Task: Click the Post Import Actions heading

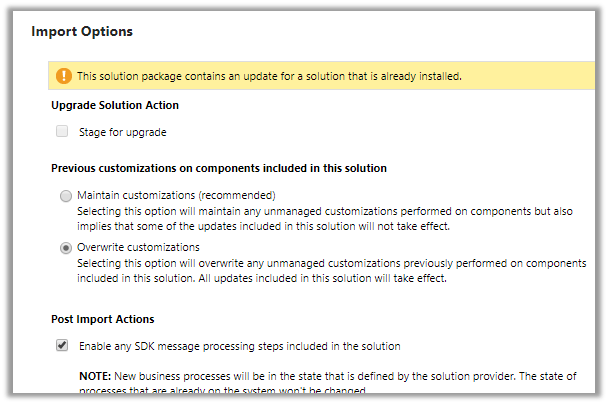Action: (103, 319)
